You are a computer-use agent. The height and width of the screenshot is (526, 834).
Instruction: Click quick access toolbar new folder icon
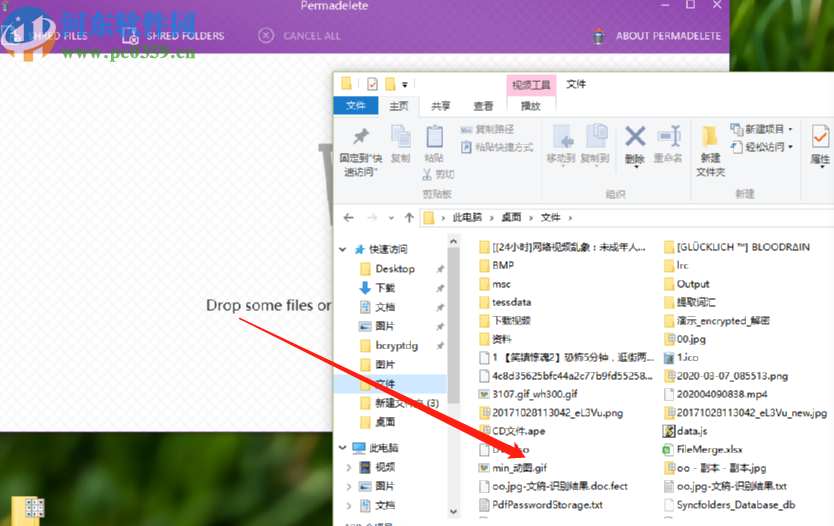390,84
